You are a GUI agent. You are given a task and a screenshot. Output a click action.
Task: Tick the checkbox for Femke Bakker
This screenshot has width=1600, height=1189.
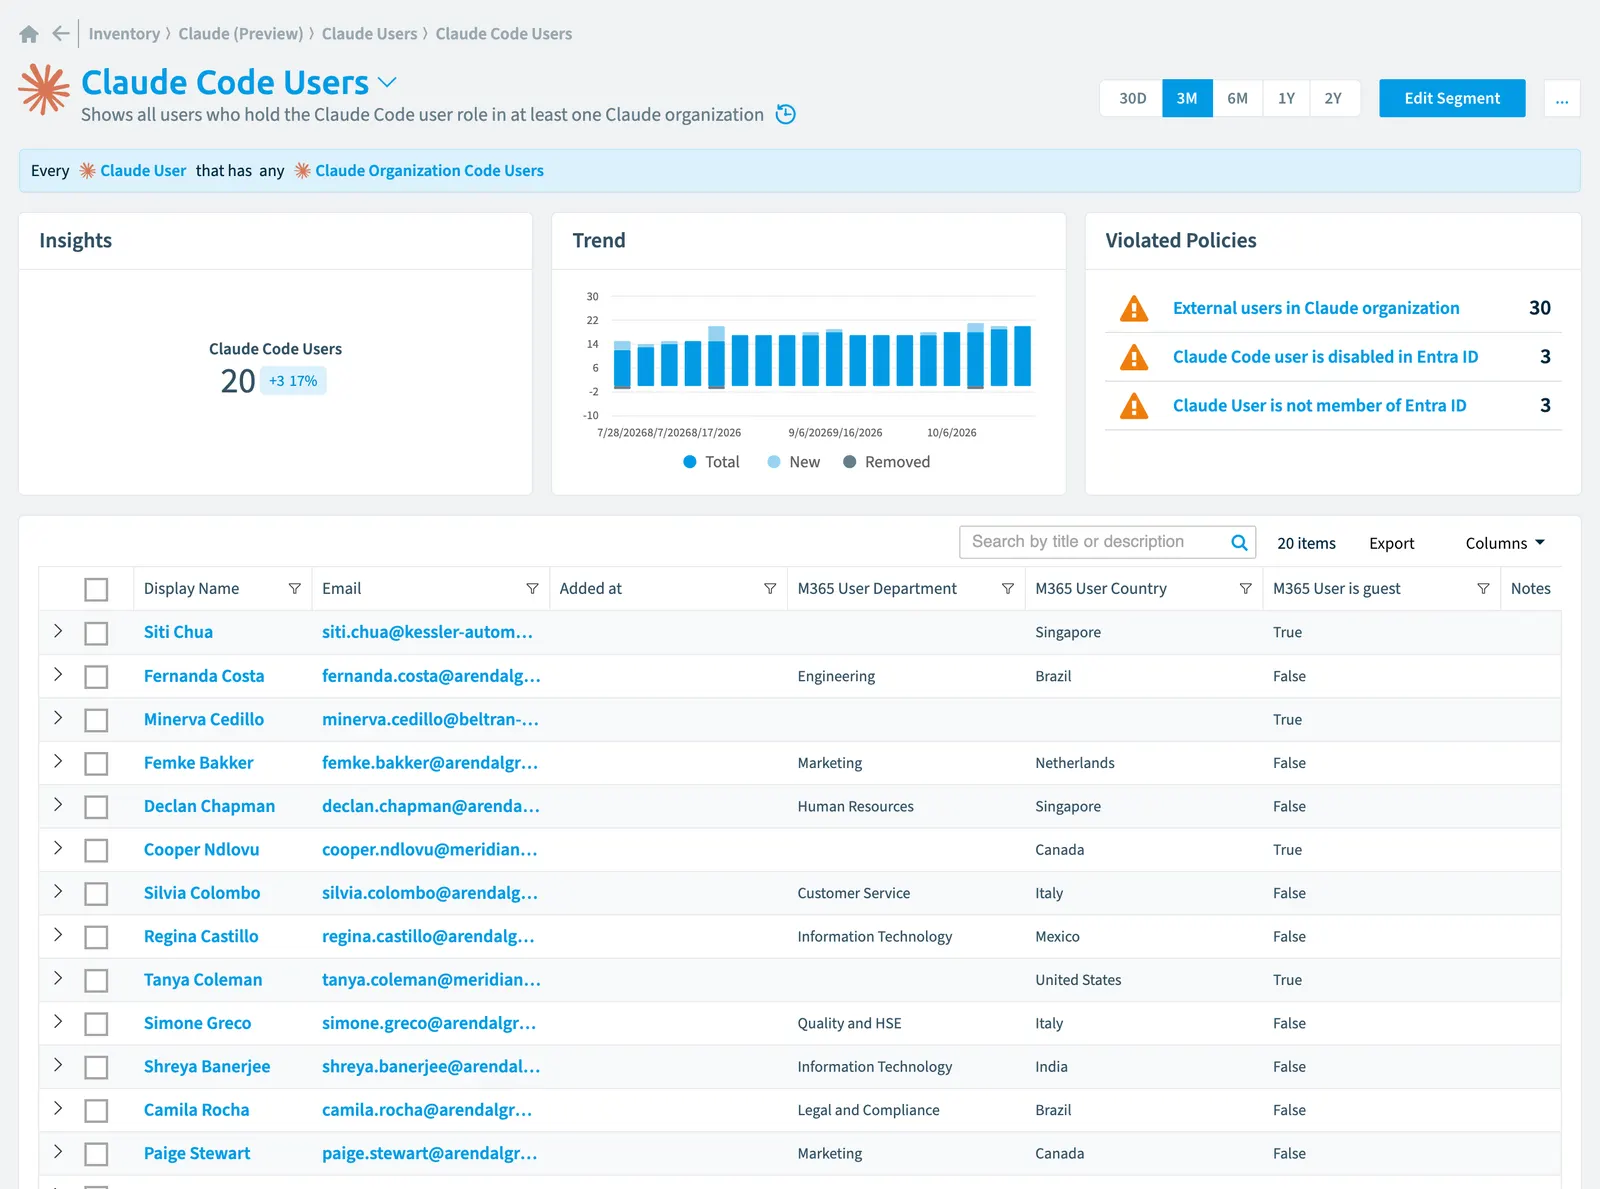[x=96, y=764]
